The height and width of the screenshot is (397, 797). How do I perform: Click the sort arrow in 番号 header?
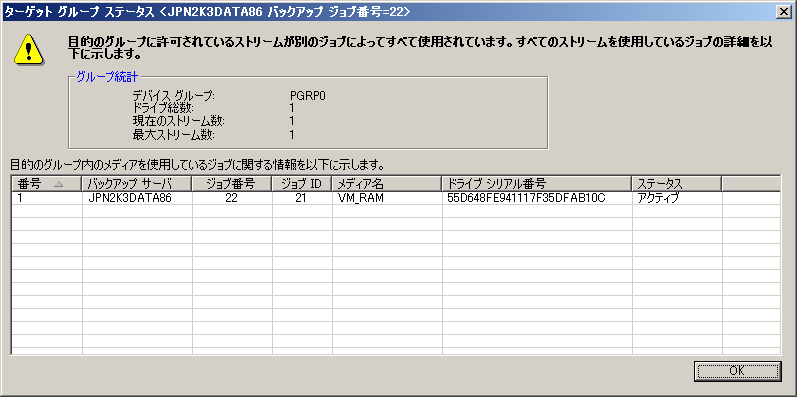[x=58, y=185]
